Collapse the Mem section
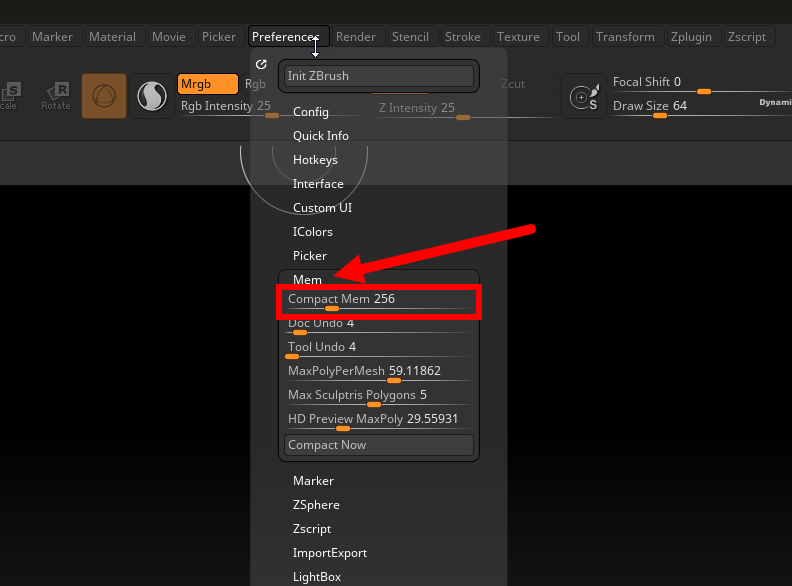792x586 pixels. [307, 279]
